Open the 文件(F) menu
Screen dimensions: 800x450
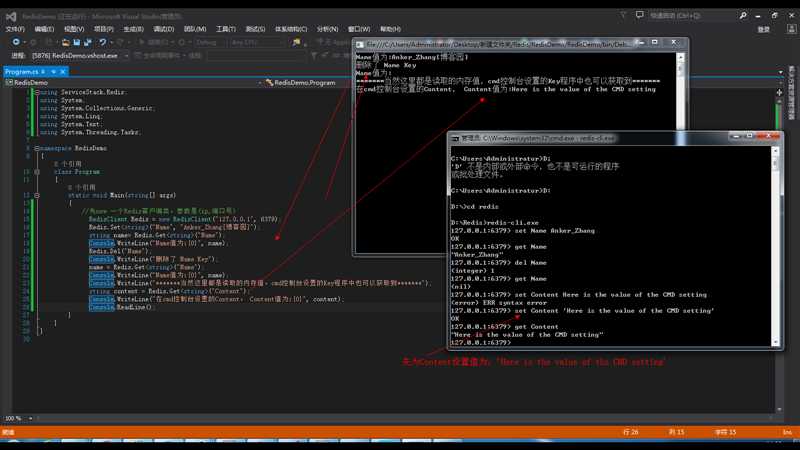click(15, 29)
